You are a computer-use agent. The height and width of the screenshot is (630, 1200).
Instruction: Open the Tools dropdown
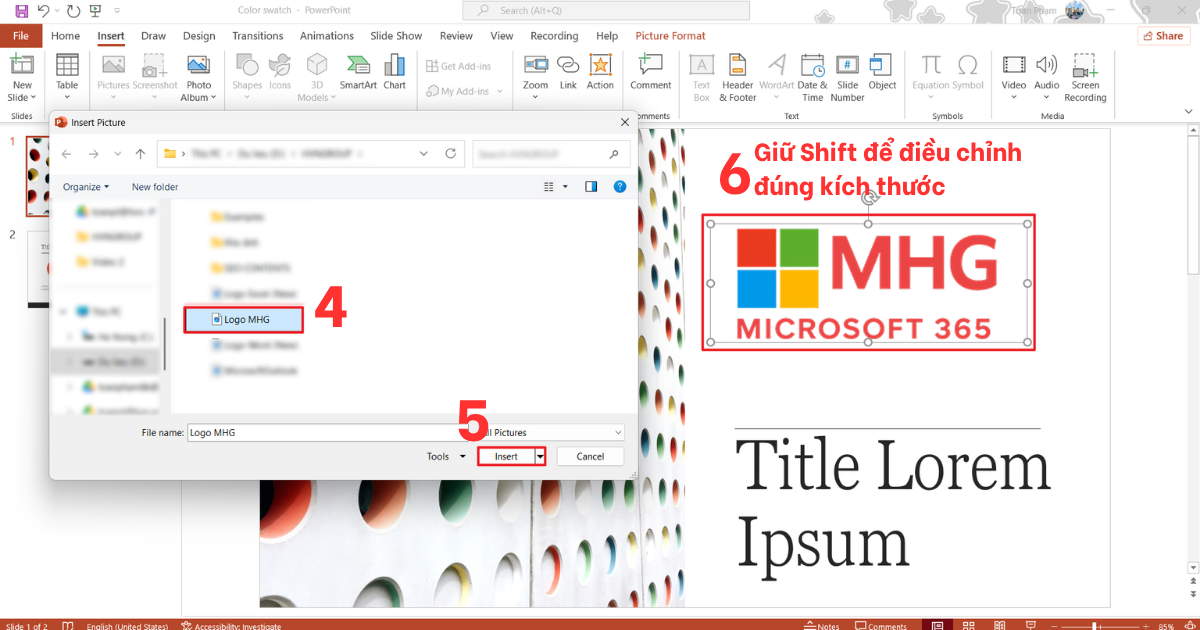[x=445, y=456]
